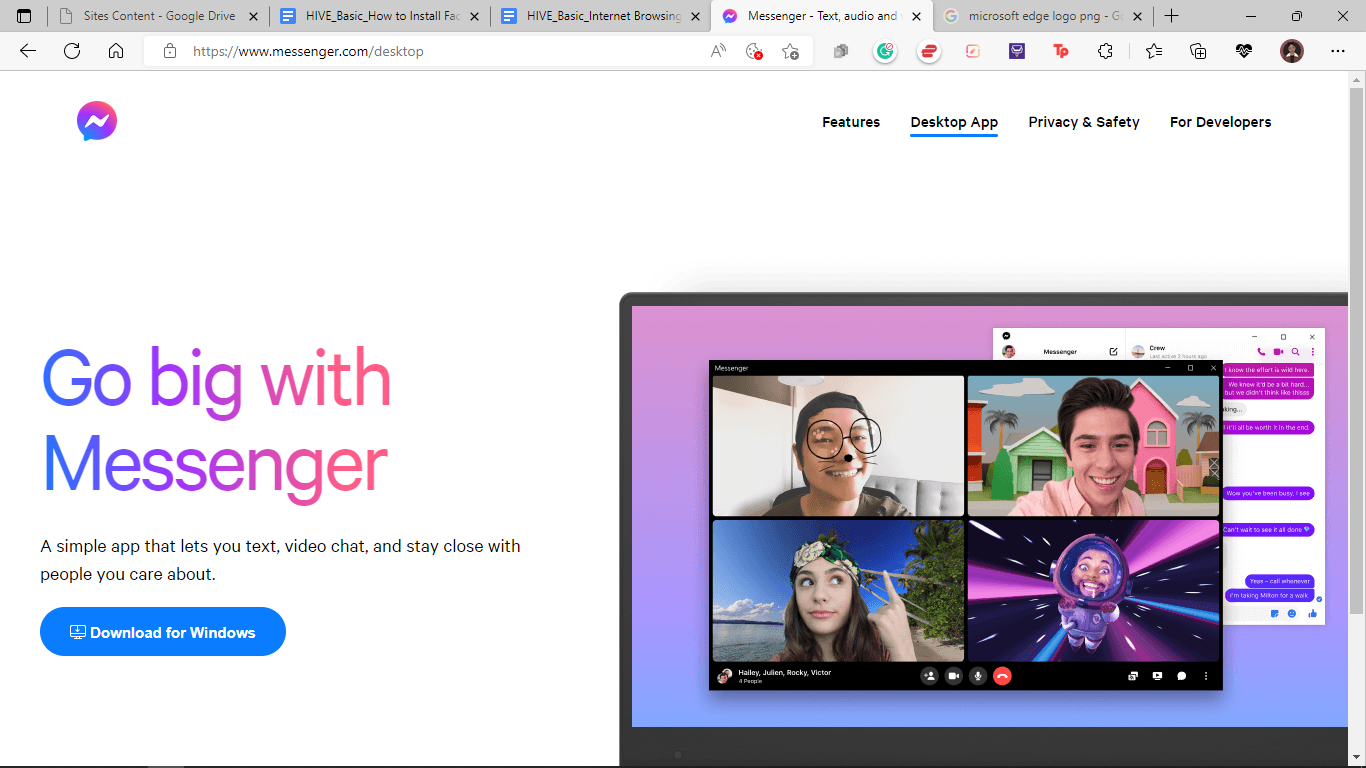Close the microsoft edge logo png tab
This screenshot has height=768, width=1366.
coord(1137,16)
